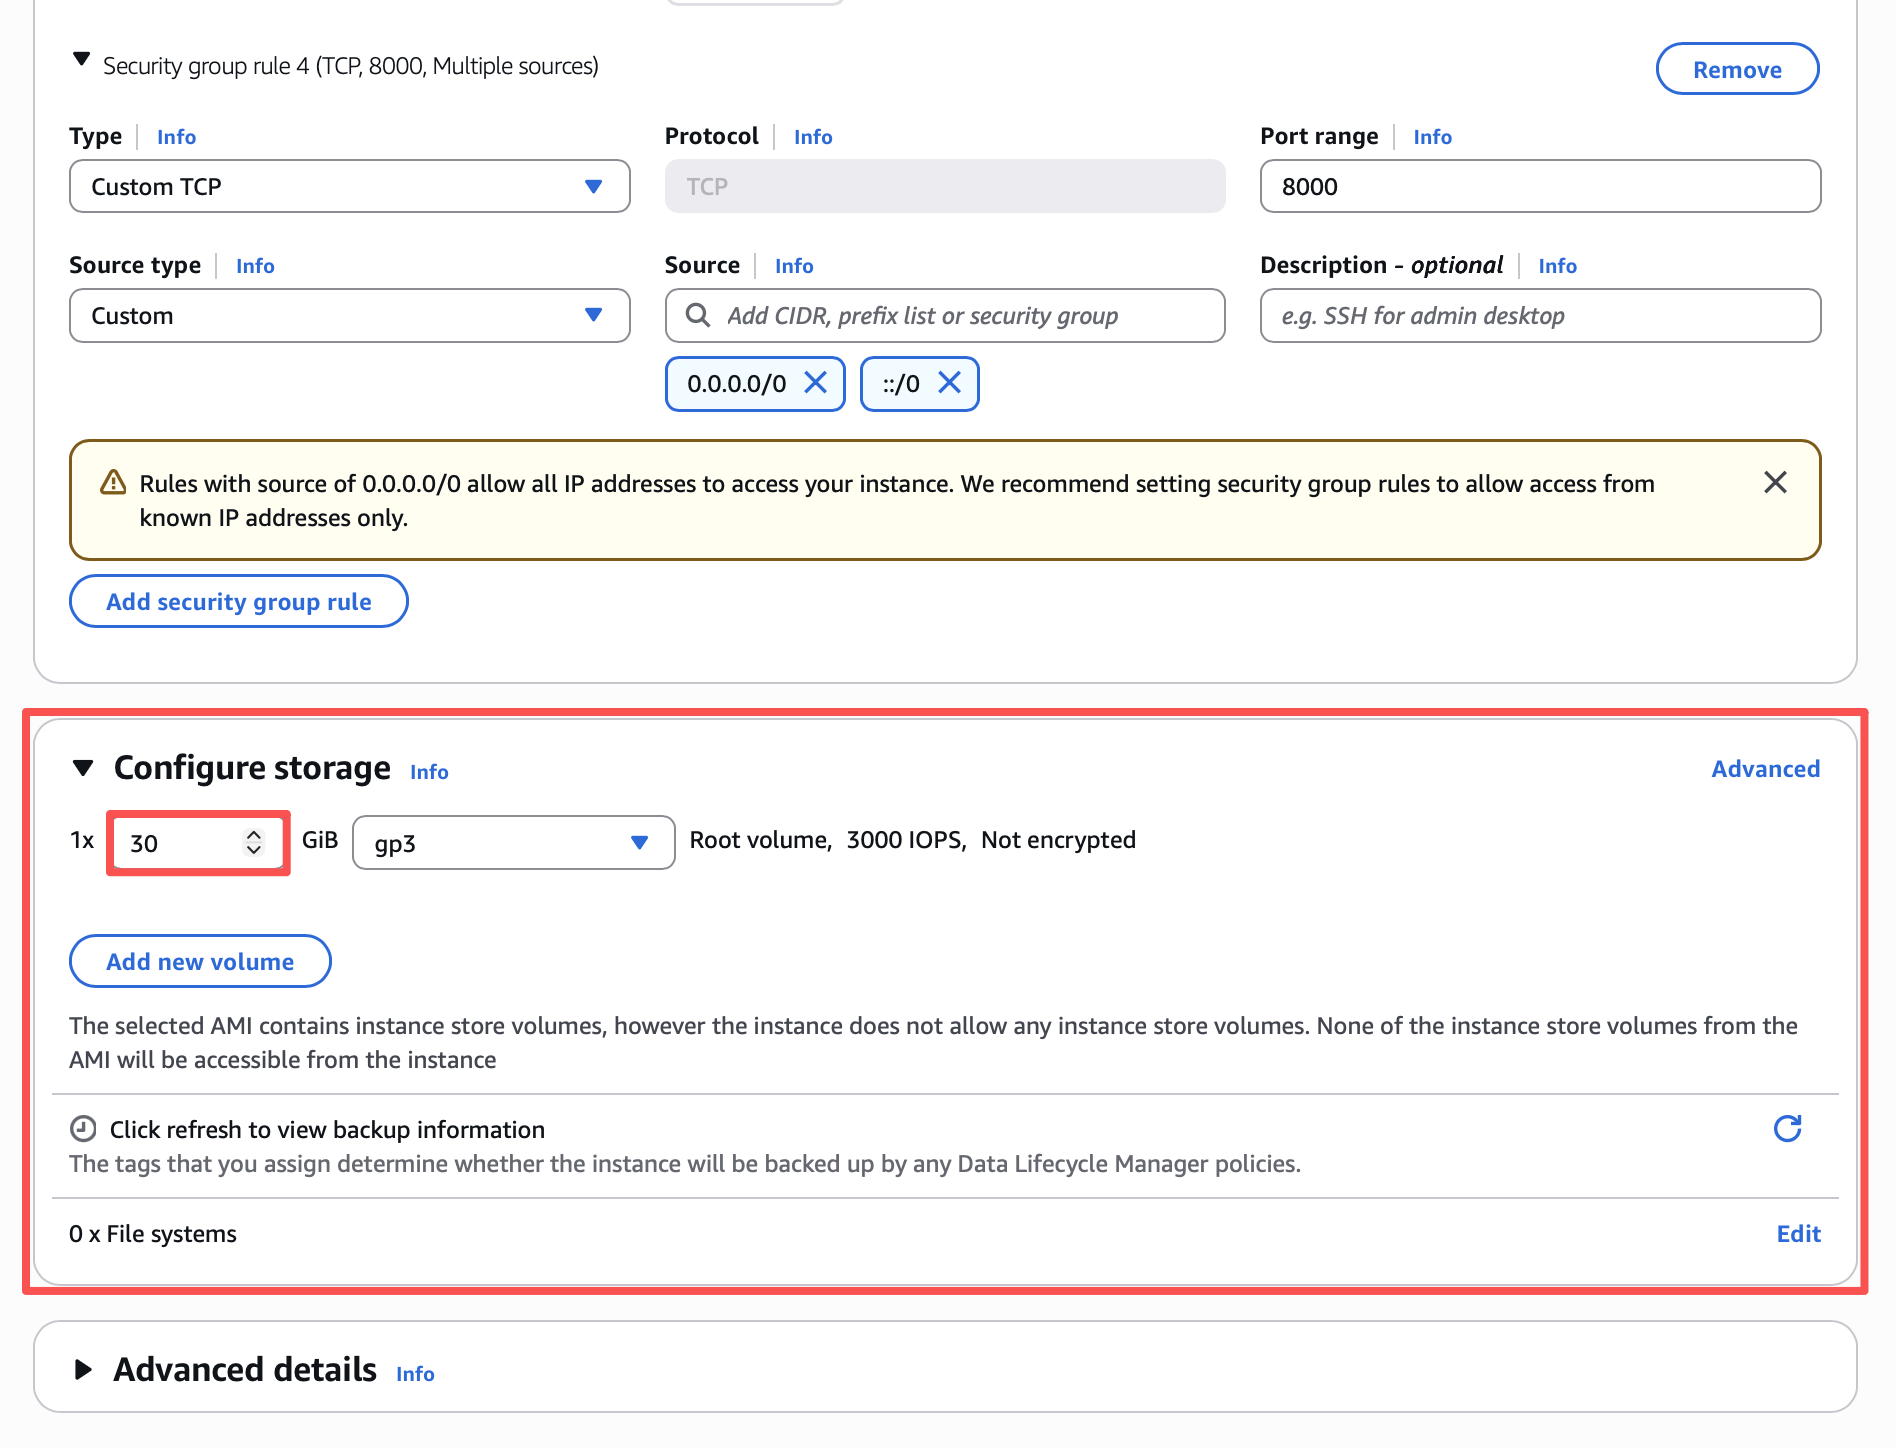Viewport: 1896px width, 1448px height.
Task: Click the Port range input field
Action: click(x=1539, y=187)
